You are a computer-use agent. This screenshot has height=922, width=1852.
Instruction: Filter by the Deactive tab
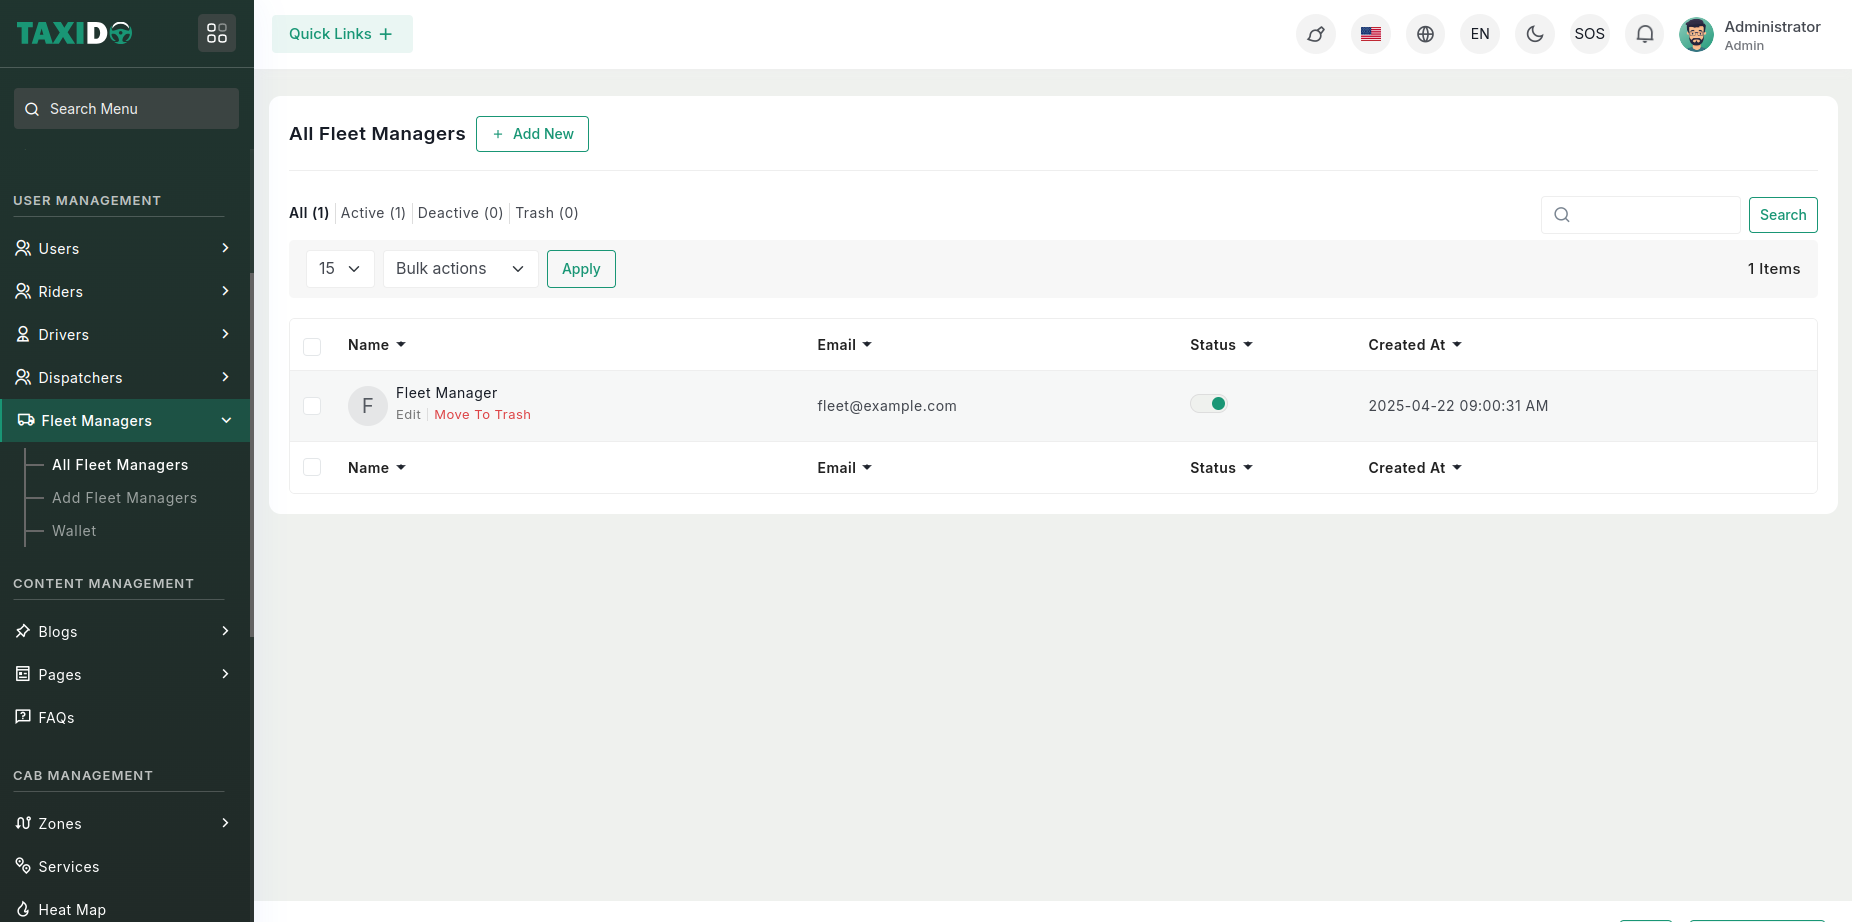coord(460,213)
